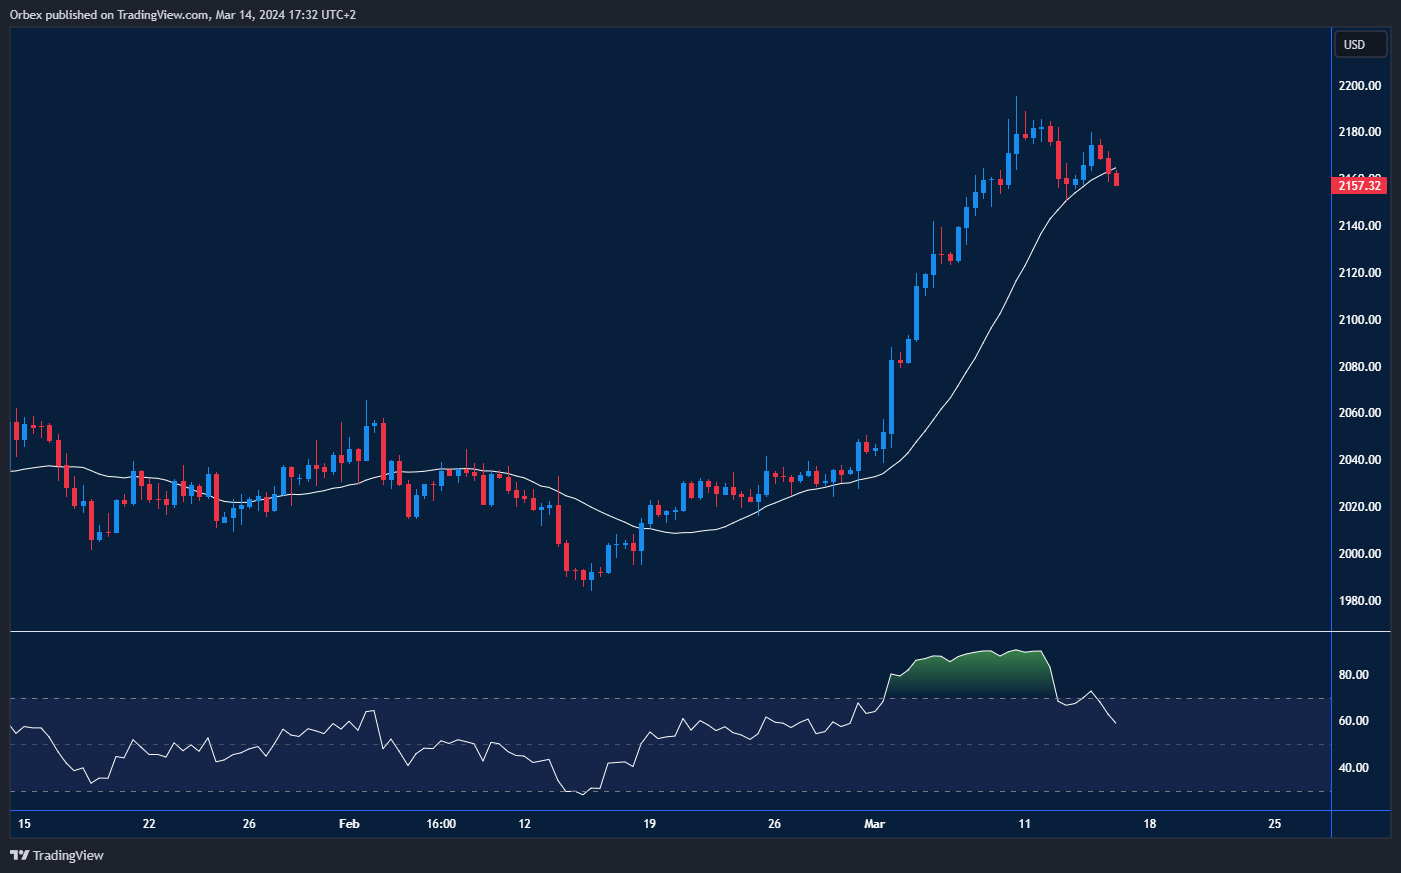This screenshot has height=873, width=1401.
Task: Click the 60.00 RSI scale label
Action: tap(1353, 721)
